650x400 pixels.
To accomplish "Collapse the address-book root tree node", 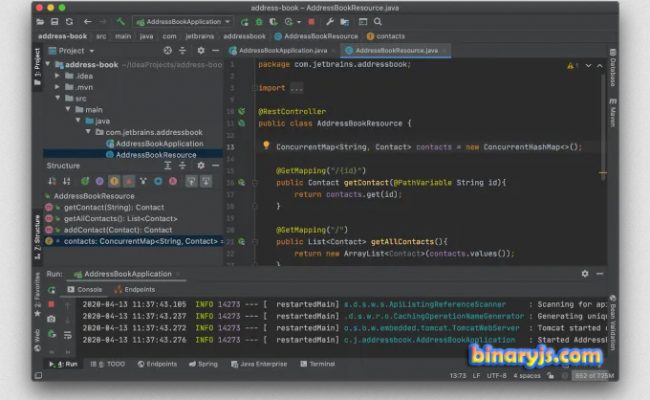I will (49, 65).
